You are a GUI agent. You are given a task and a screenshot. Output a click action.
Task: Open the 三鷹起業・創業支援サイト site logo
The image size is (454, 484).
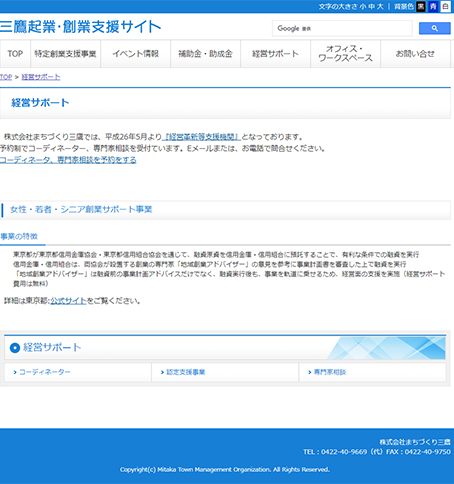[x=81, y=27]
